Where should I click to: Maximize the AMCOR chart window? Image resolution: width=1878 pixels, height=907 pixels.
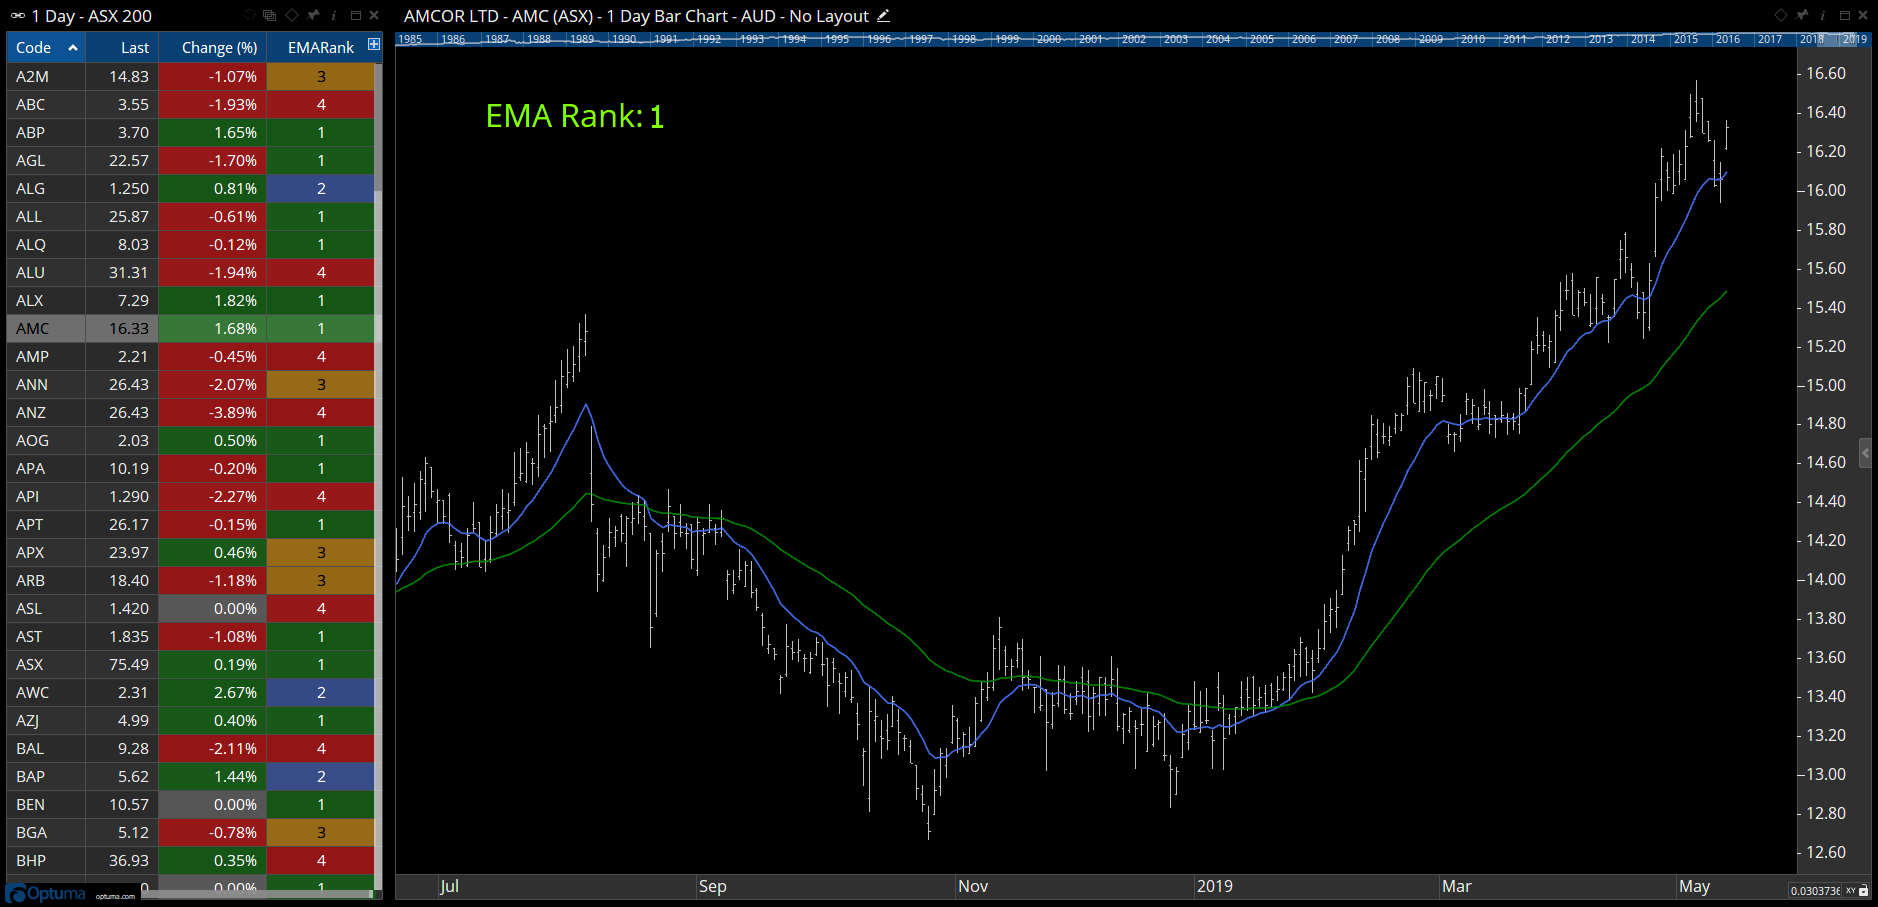(1845, 16)
